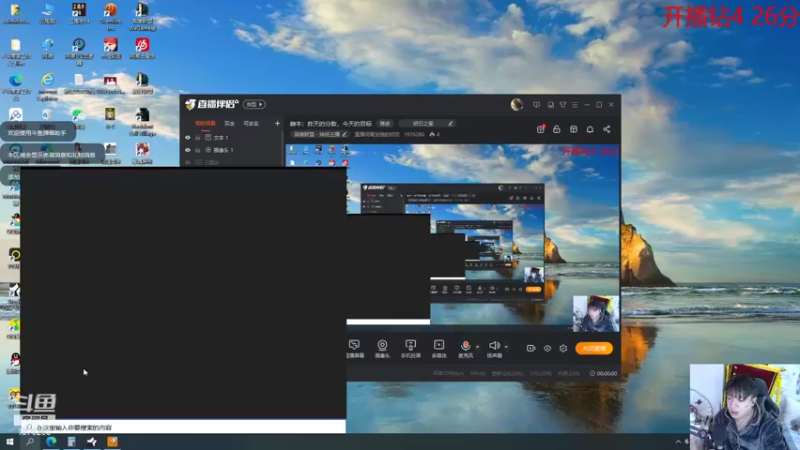This screenshot has height=450, width=800.
Task: Open the Multimedia source tool
Action: pos(439,349)
